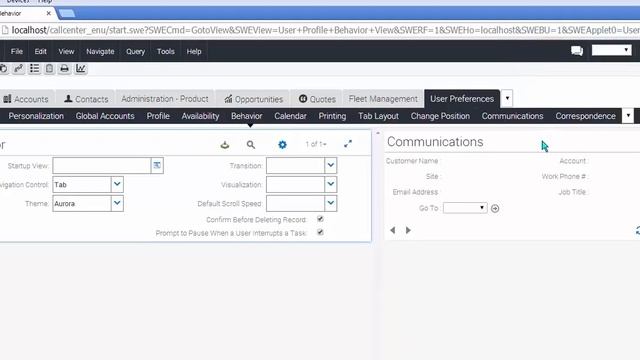Expand the Navigation Control dropdown

point(117,184)
